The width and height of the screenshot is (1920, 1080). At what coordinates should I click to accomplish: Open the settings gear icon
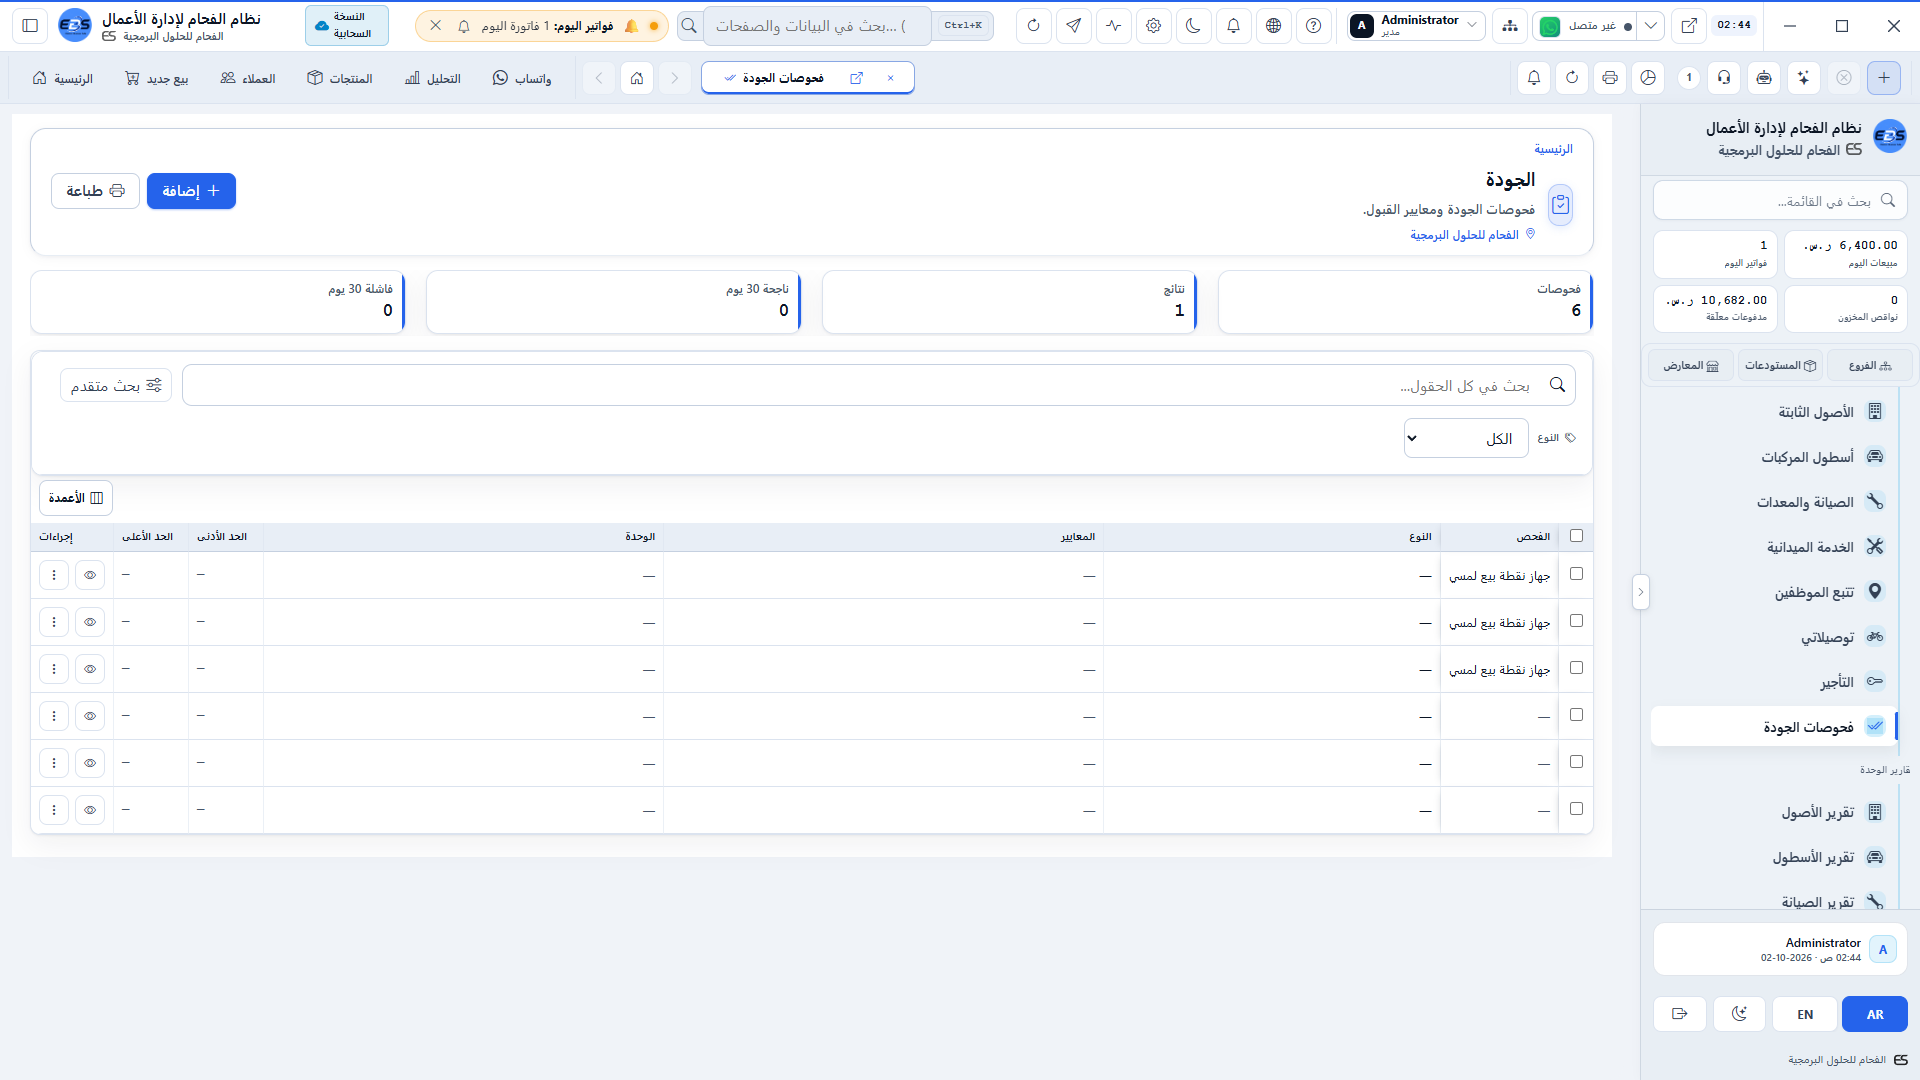1153,26
